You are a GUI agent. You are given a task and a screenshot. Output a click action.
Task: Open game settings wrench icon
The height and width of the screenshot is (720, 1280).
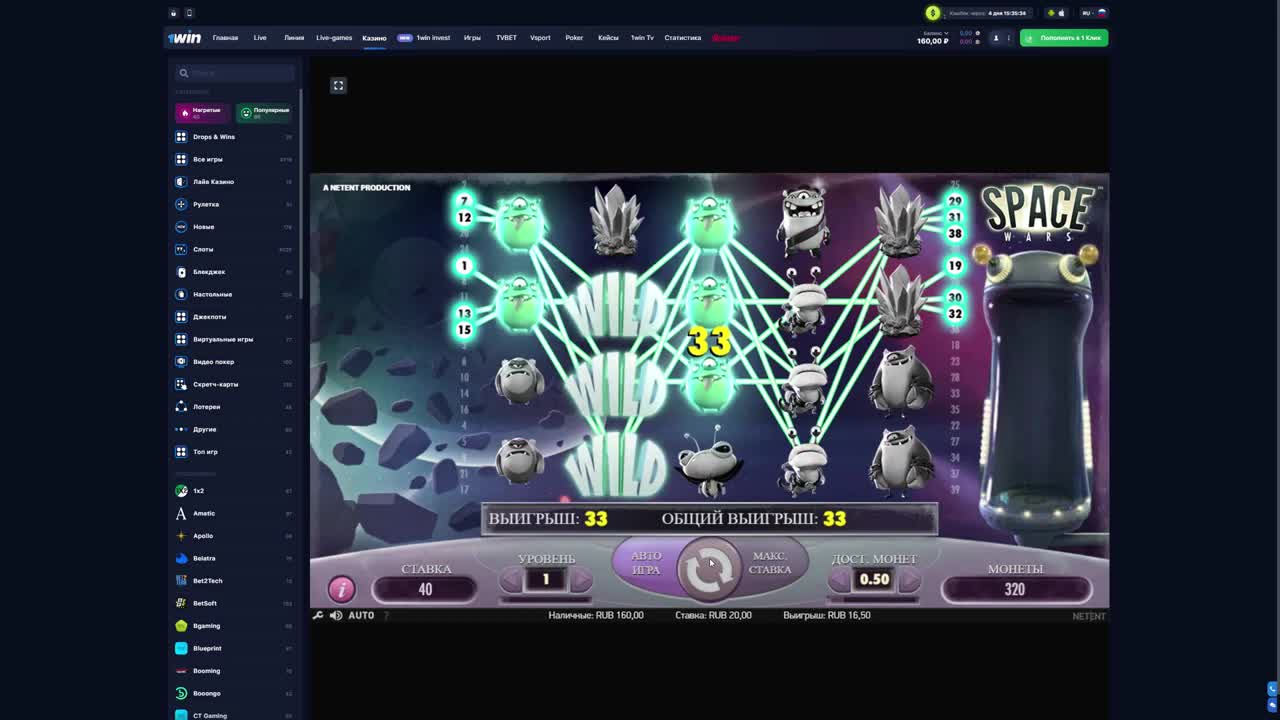[318, 615]
